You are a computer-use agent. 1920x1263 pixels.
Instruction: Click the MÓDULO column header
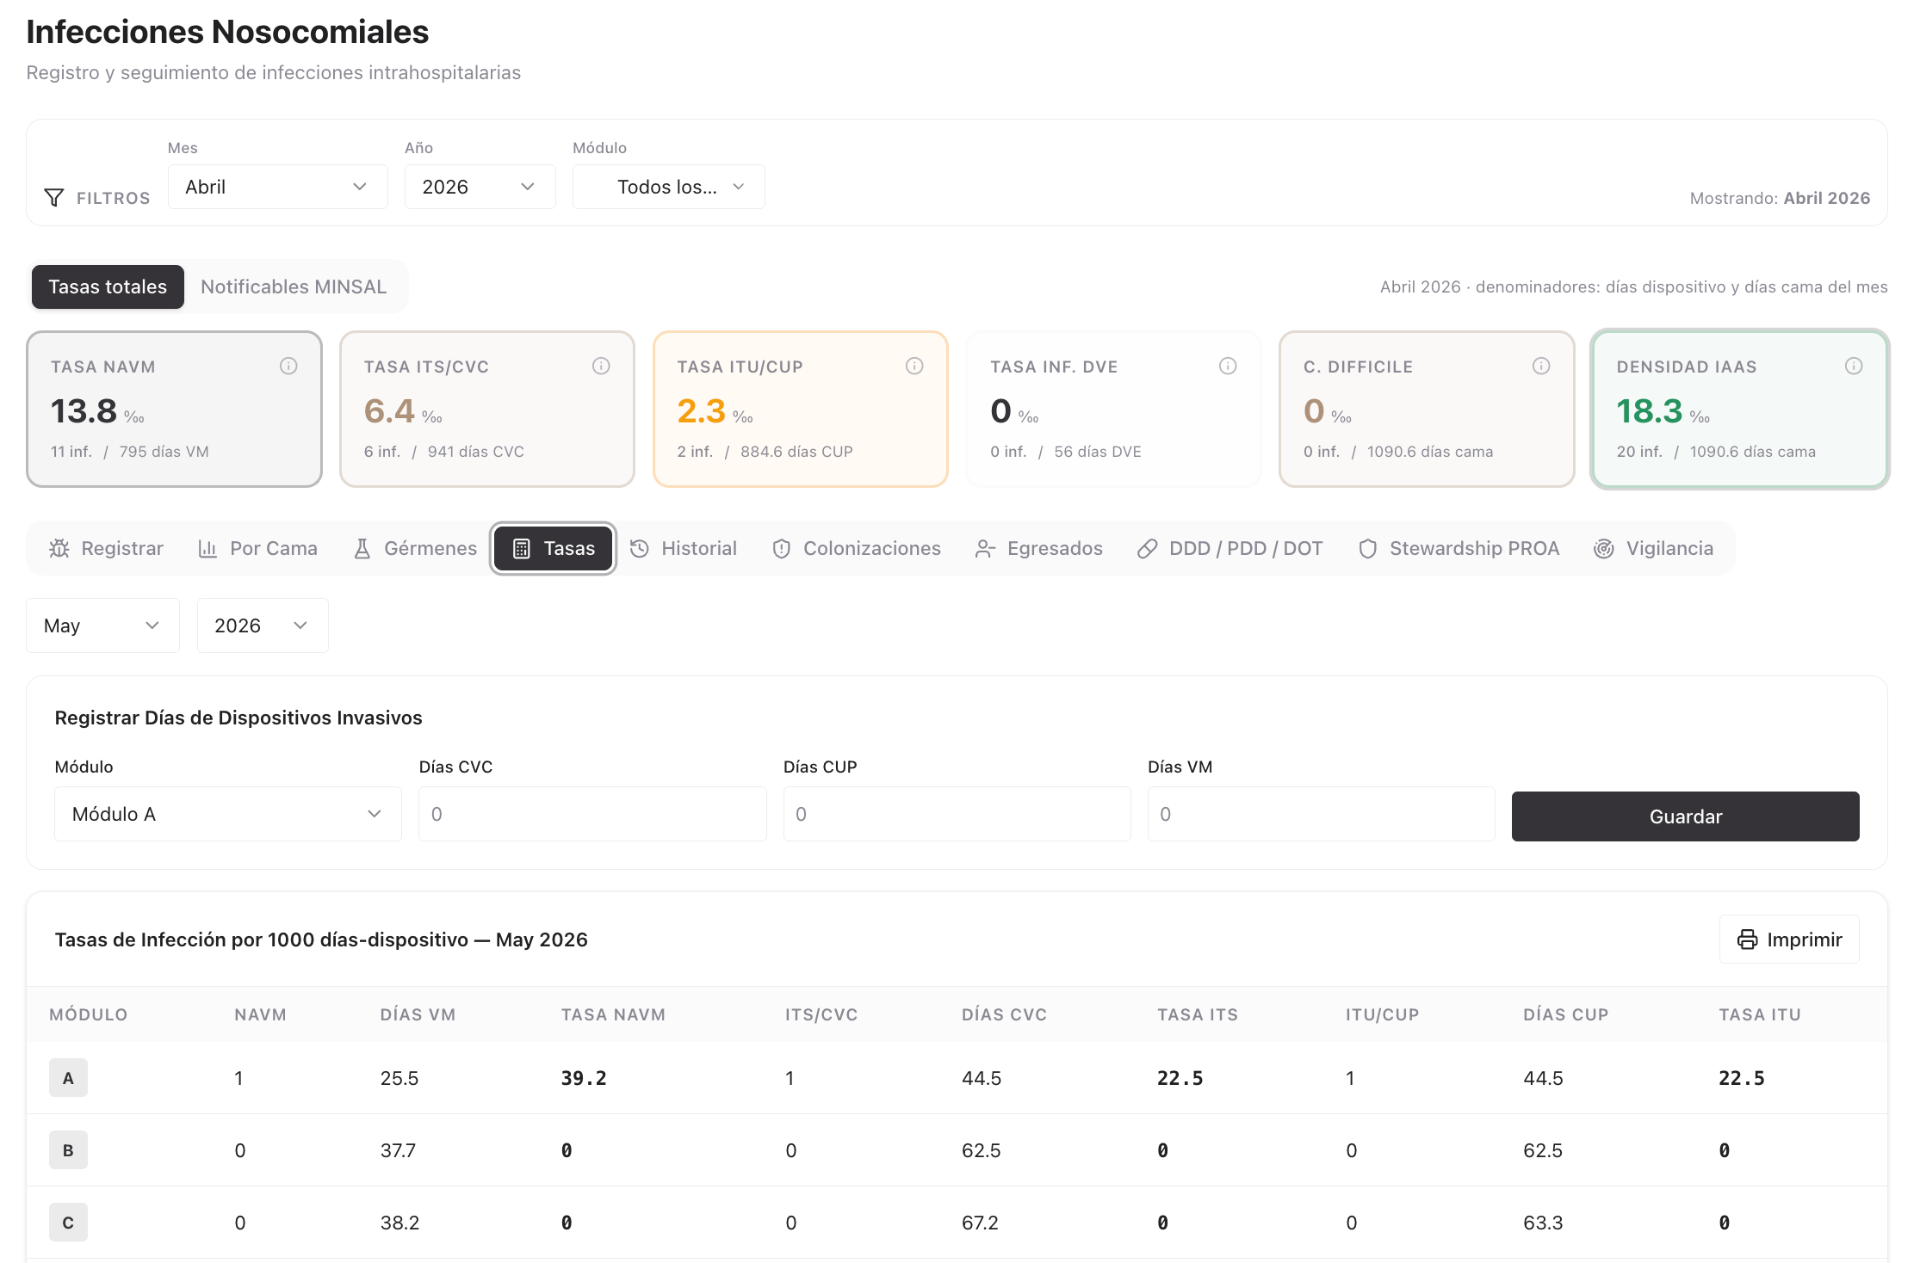click(89, 1014)
